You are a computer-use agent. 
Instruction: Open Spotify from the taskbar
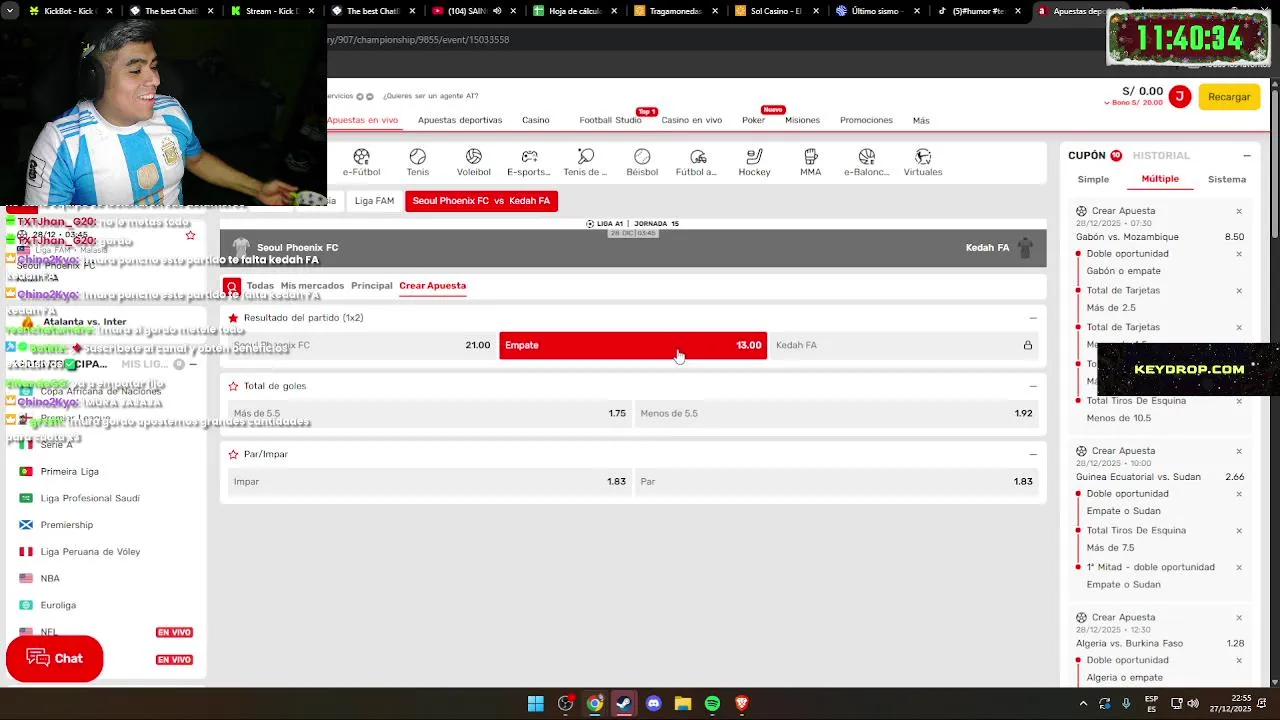712,704
